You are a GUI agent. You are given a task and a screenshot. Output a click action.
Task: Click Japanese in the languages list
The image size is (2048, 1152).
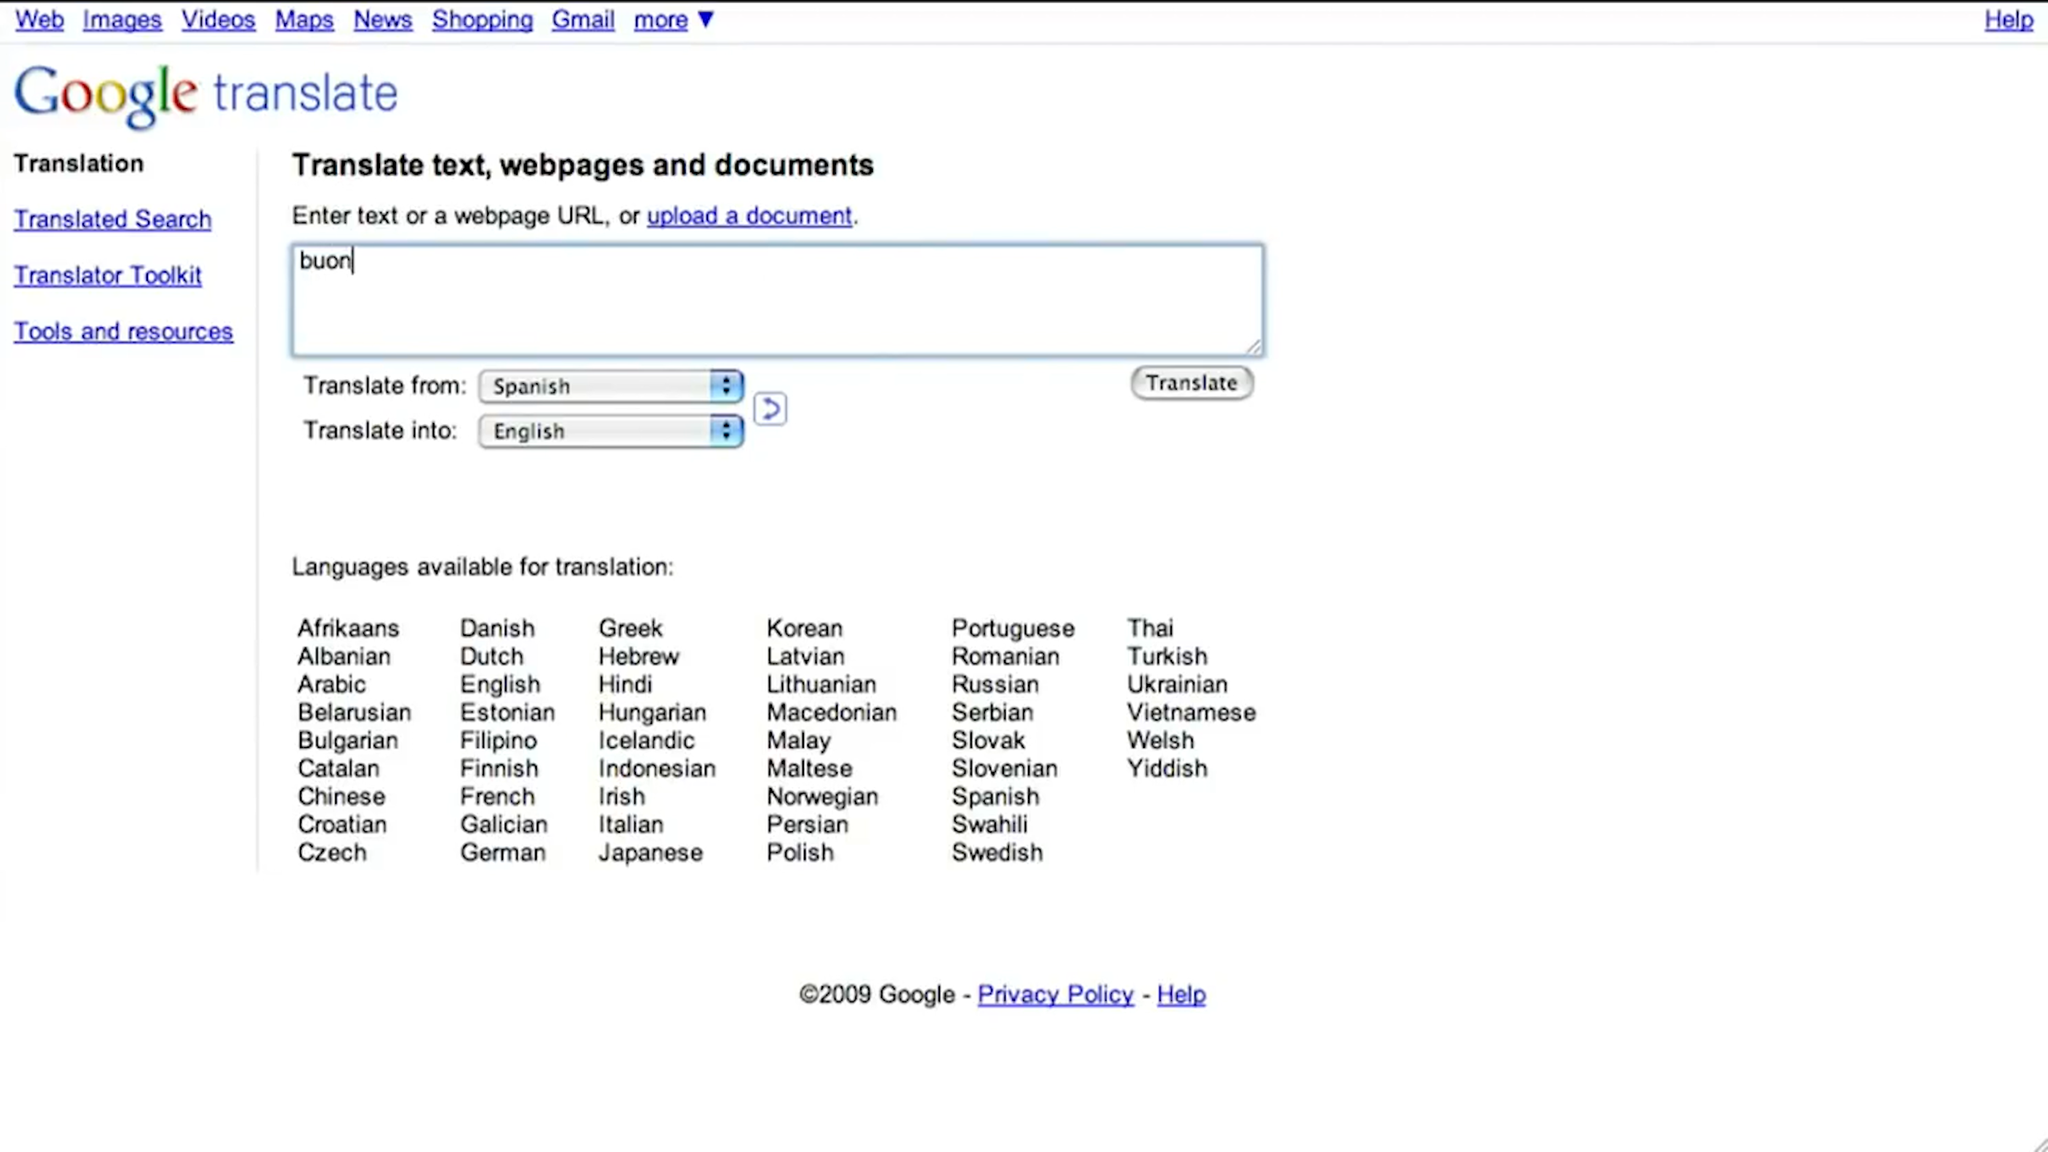coord(651,852)
